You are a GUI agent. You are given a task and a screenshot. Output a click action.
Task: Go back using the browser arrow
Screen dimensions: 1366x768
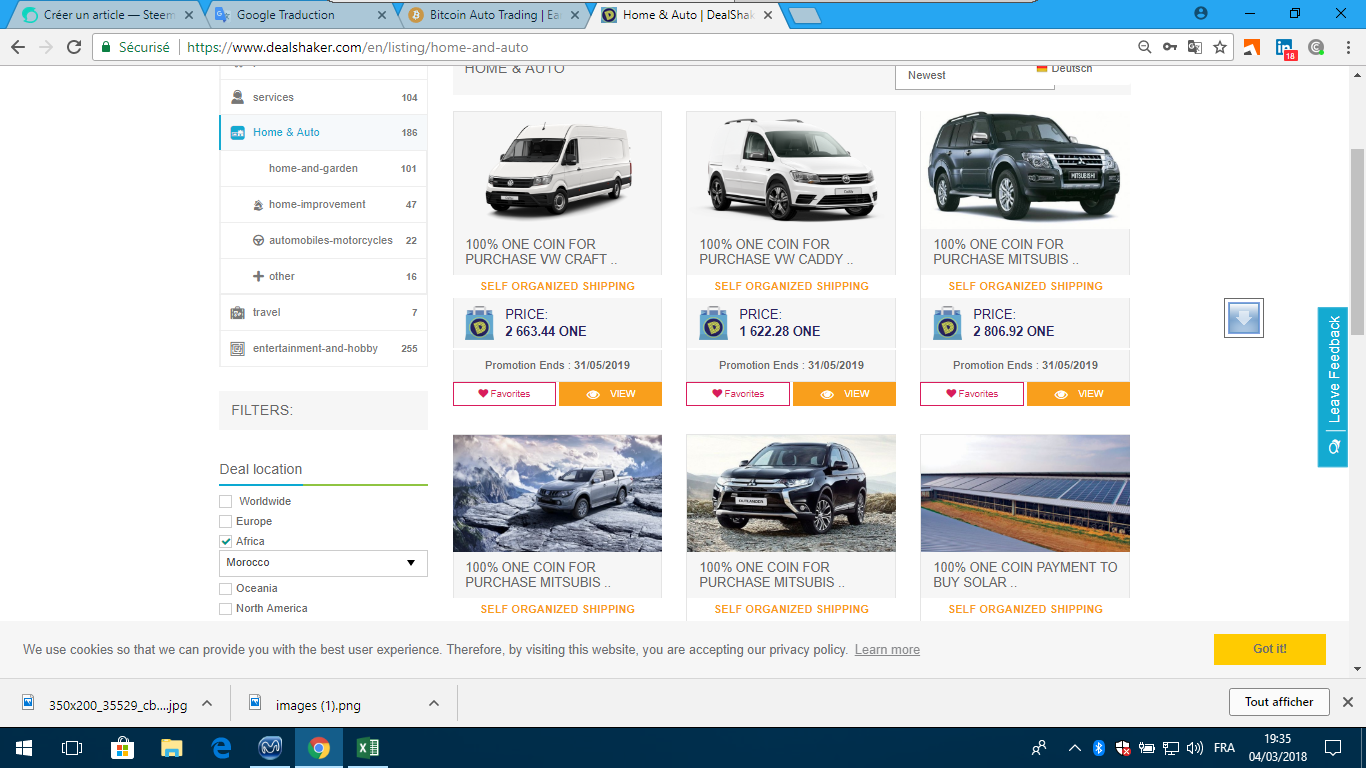[18, 47]
